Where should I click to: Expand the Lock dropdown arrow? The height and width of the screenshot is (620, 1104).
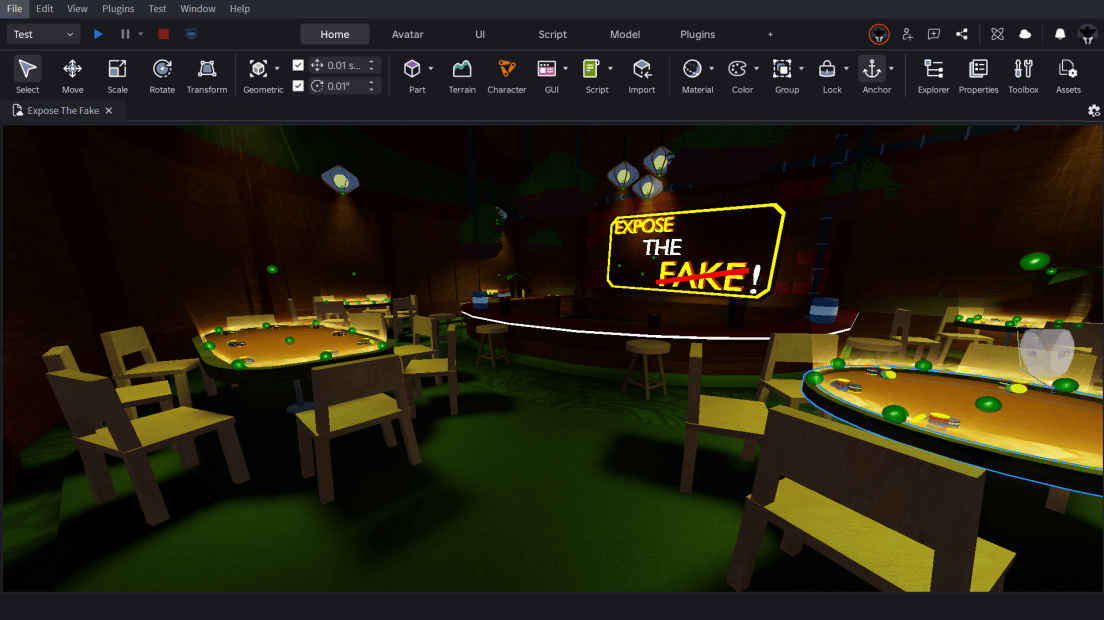846,69
